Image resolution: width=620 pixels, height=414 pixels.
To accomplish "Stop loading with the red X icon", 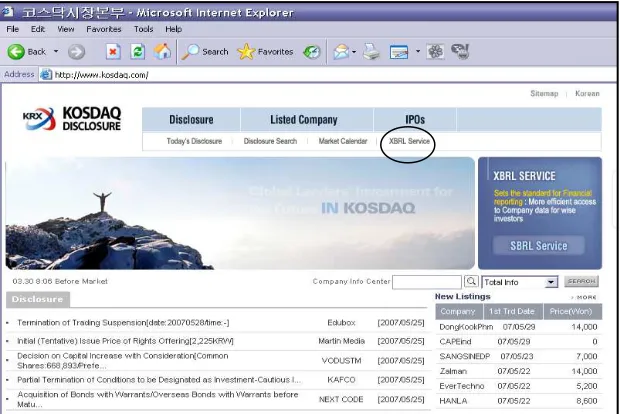I will pyautogui.click(x=113, y=52).
